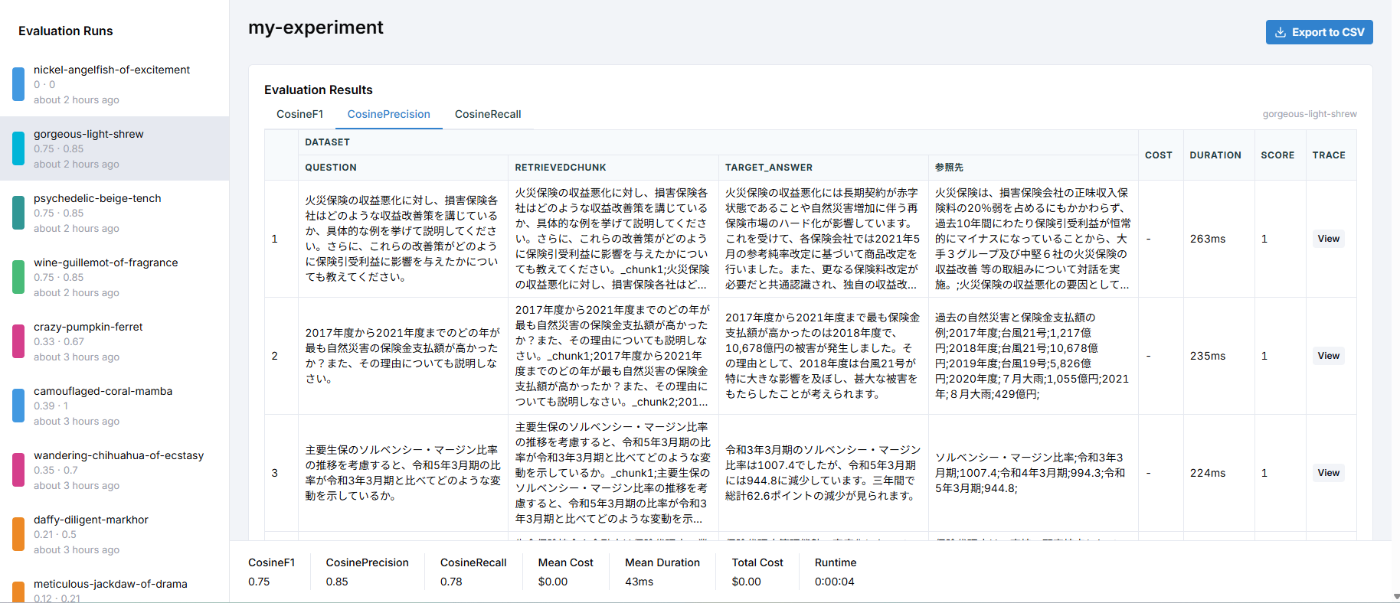View the trace for row 3
The image size is (1400, 603).
[x=1328, y=473]
